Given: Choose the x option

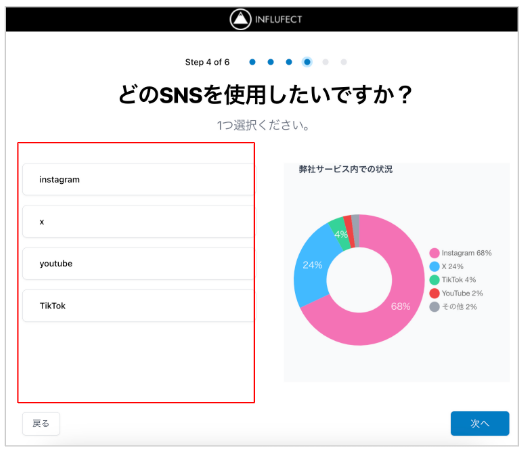Looking at the screenshot, I should 138,221.
